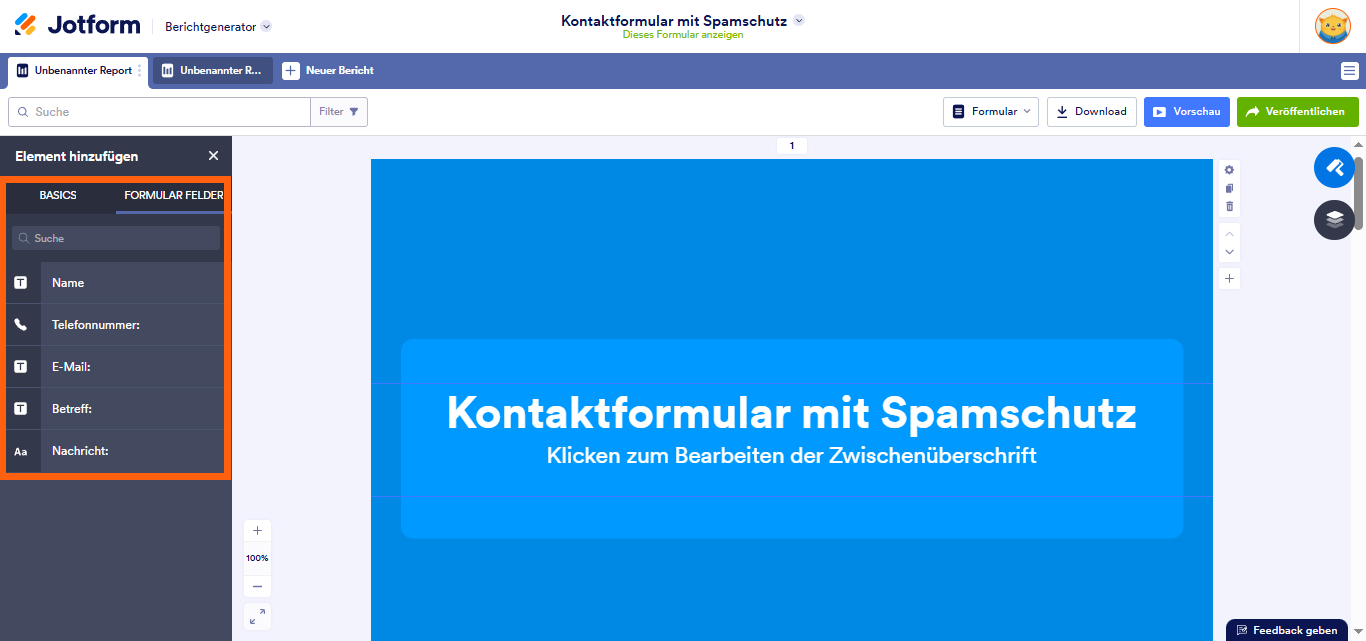
Task: Add a new element with the plus icon
Action: click(1229, 278)
